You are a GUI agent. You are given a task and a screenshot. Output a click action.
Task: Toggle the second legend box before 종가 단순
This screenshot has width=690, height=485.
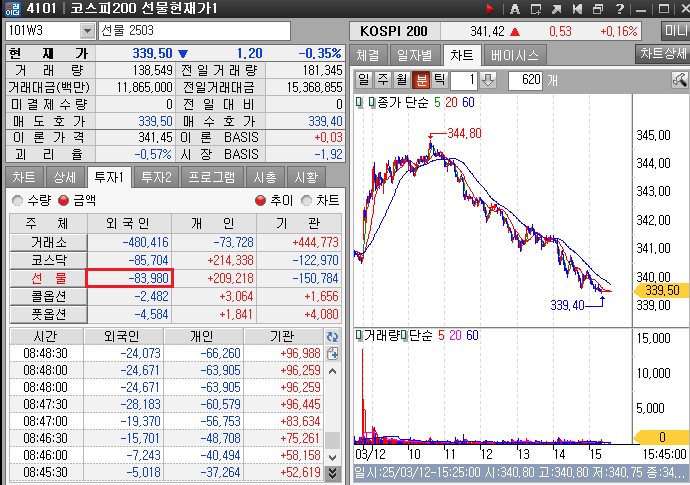372,103
